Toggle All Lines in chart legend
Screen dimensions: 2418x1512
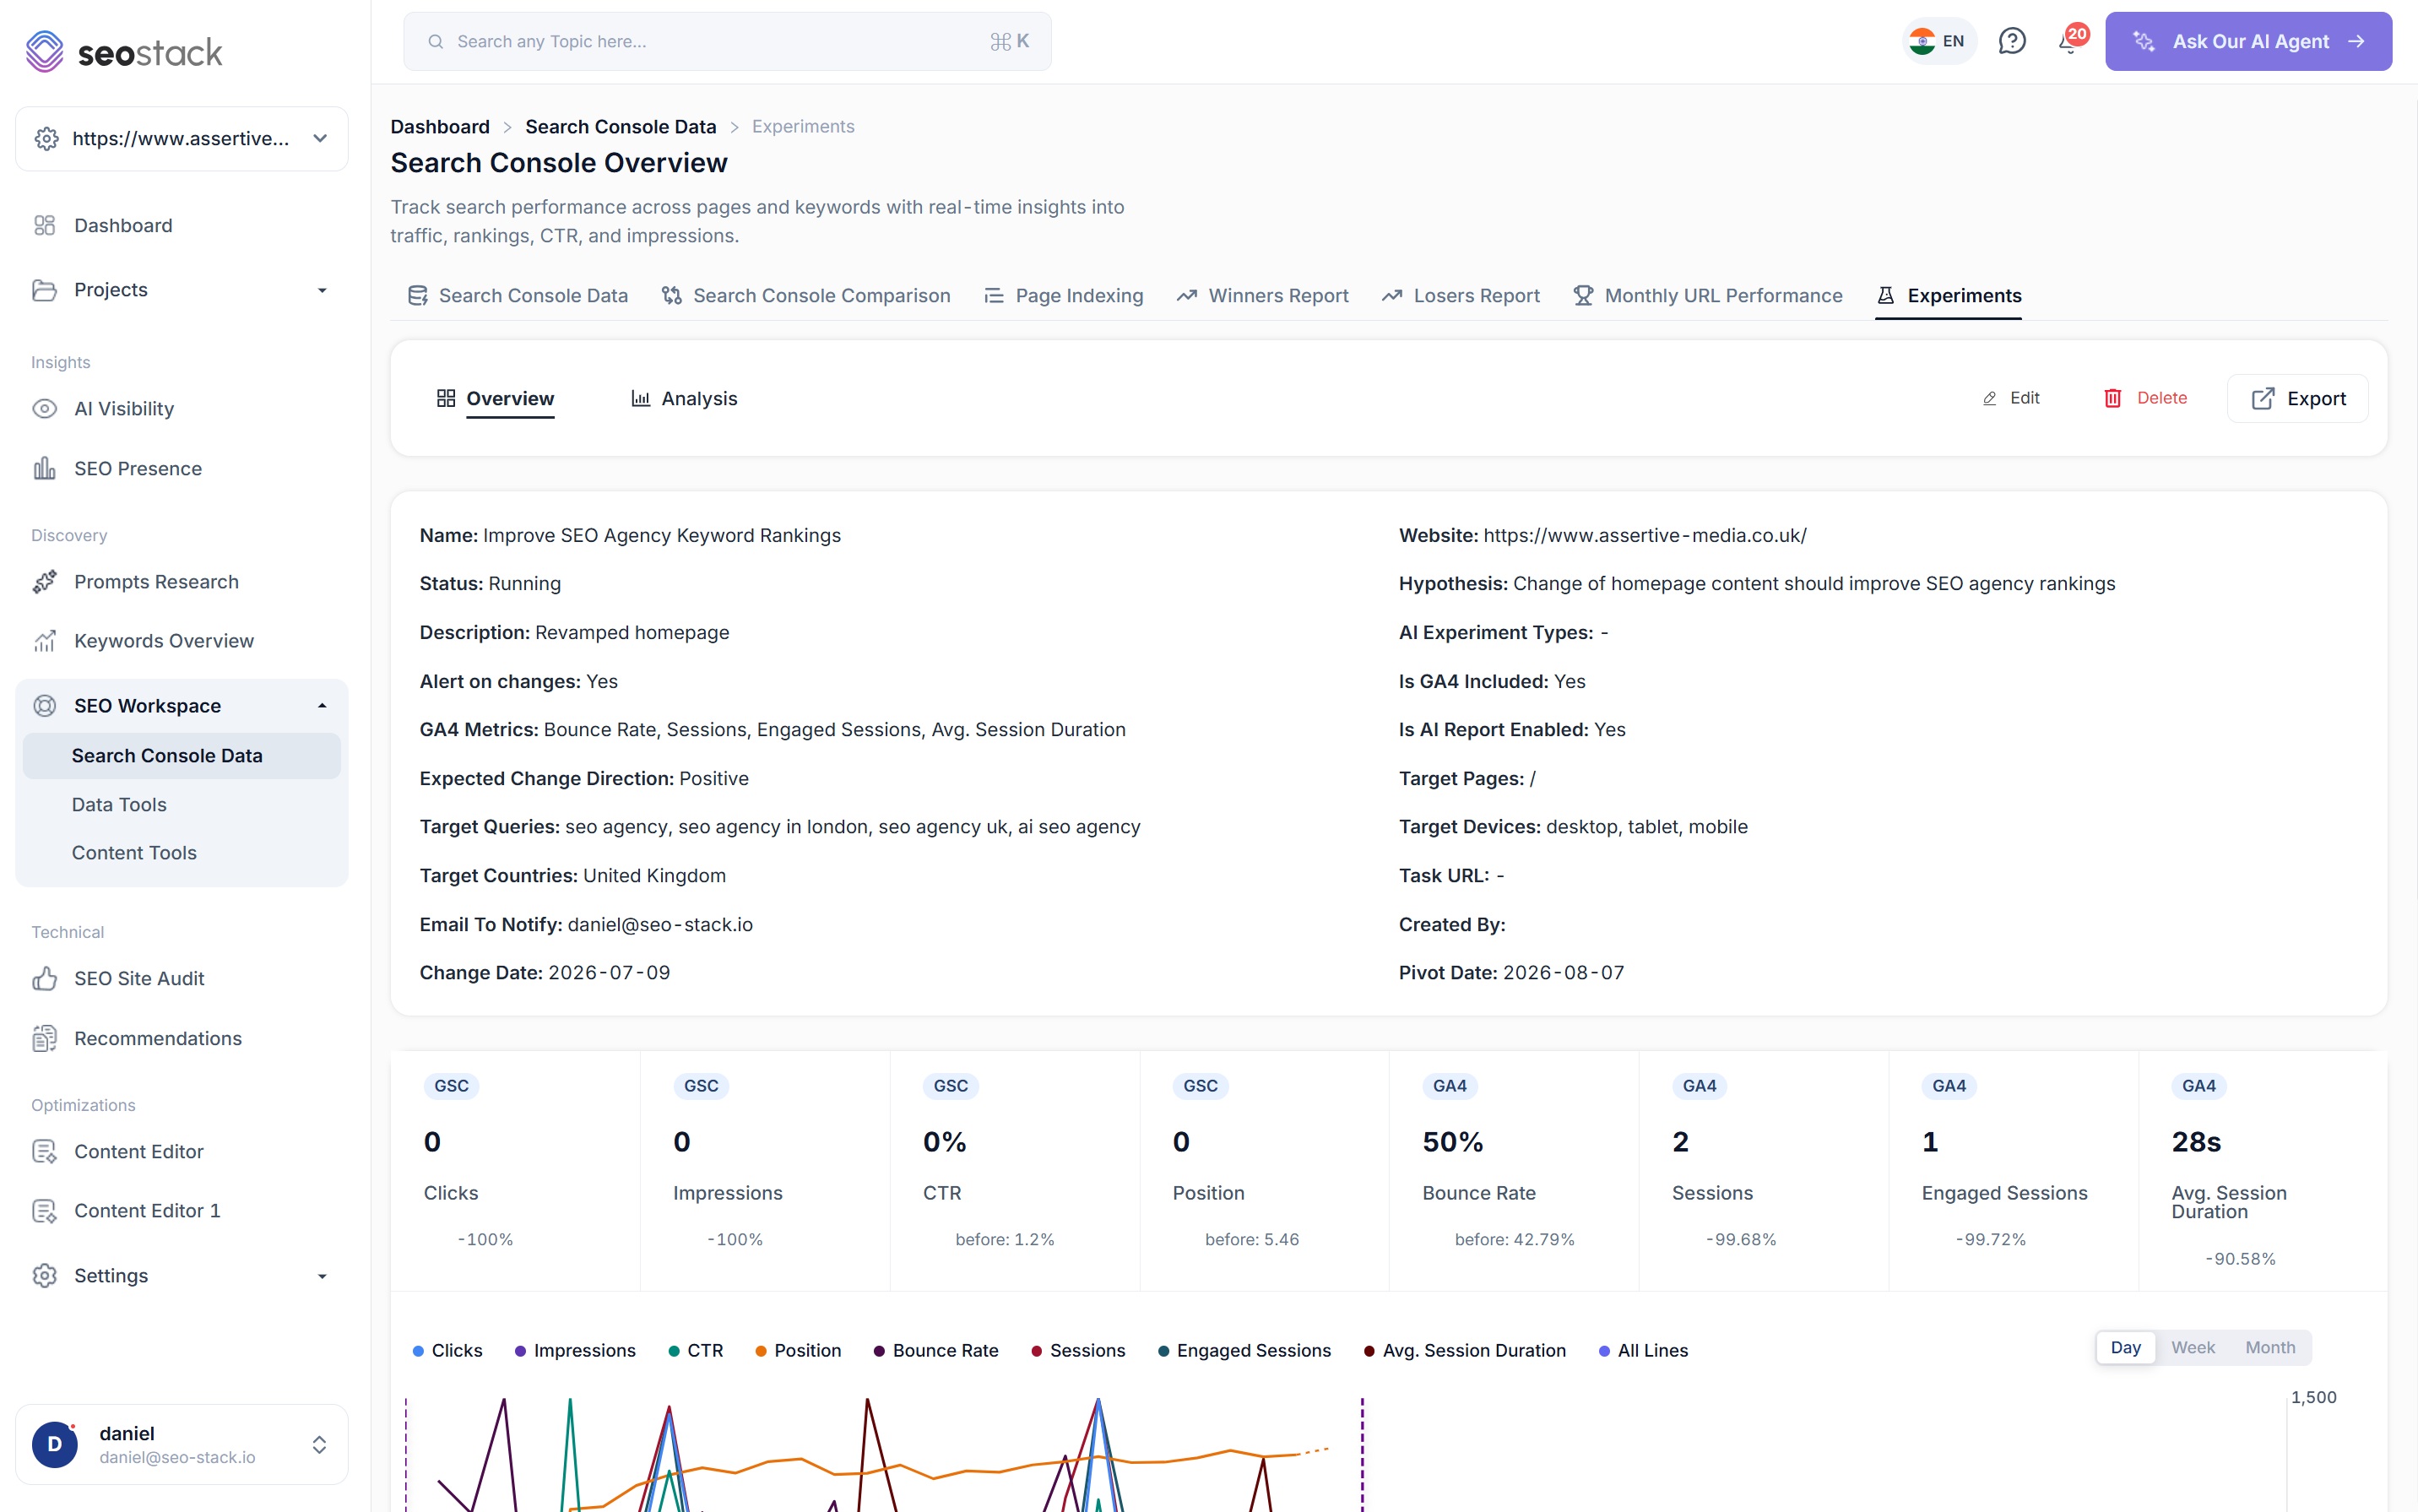pyautogui.click(x=1644, y=1351)
